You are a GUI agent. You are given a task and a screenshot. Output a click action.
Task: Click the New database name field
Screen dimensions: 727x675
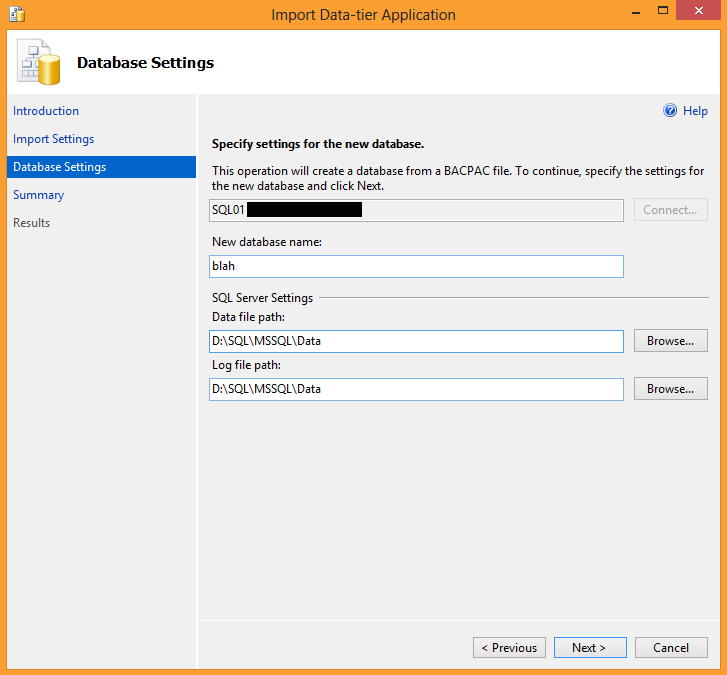[417, 266]
